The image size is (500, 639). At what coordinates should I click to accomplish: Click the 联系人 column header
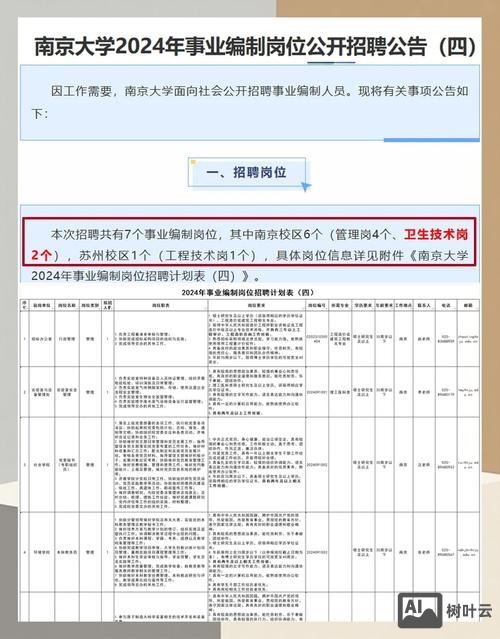click(x=424, y=305)
